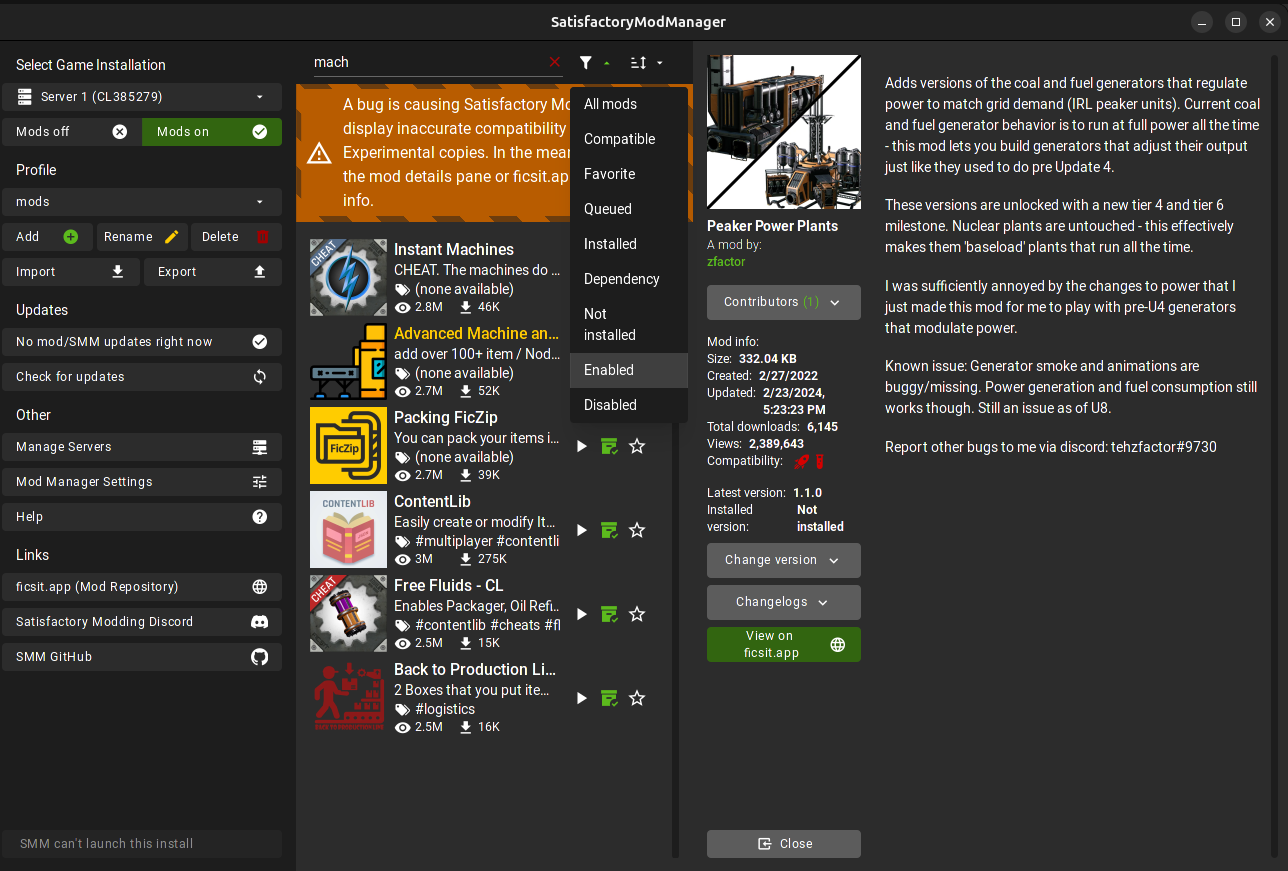Open the Free Fluids - CL mod thumbnail
Viewport: 1288px width, 871px height.
348,614
